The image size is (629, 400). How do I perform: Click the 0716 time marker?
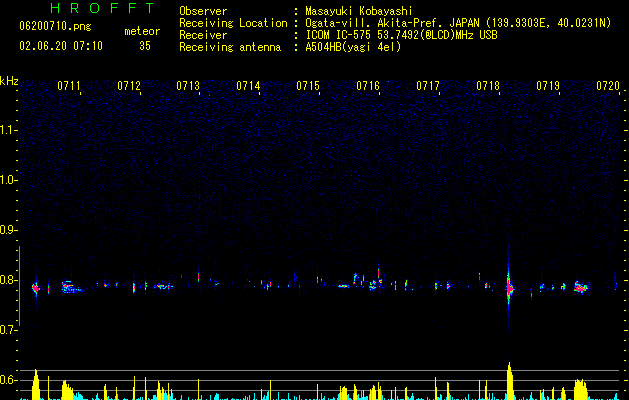(368, 85)
